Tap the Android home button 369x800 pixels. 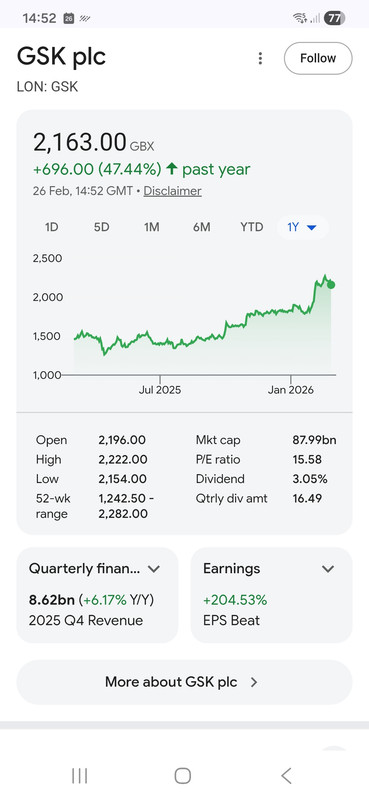pyautogui.click(x=183, y=776)
